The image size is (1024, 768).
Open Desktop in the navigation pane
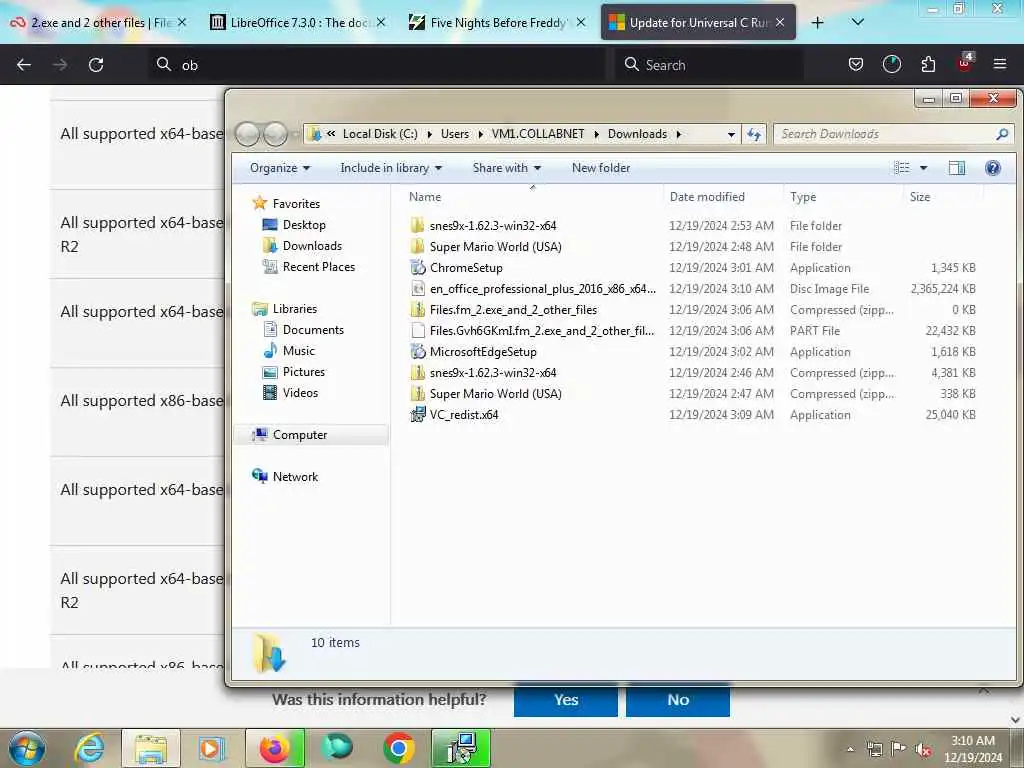pos(304,225)
